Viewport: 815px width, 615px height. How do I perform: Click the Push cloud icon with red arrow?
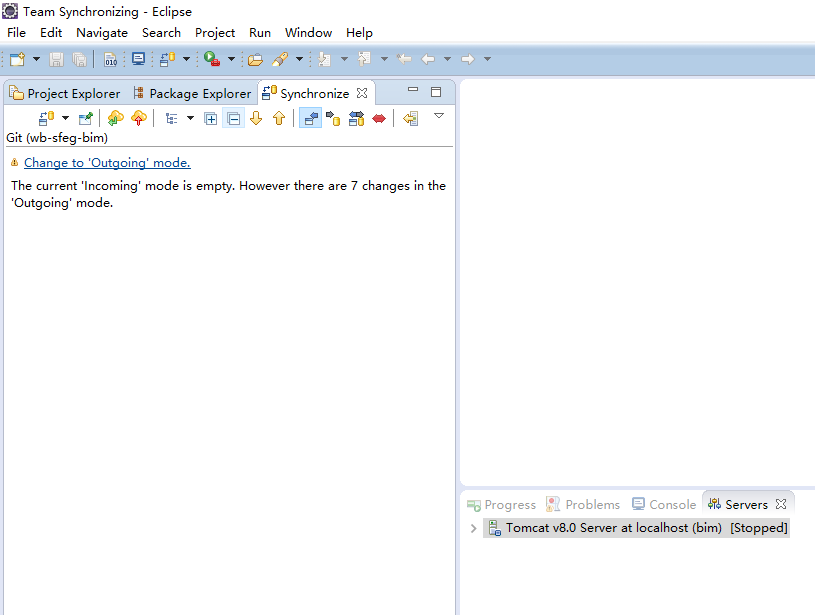coord(139,119)
